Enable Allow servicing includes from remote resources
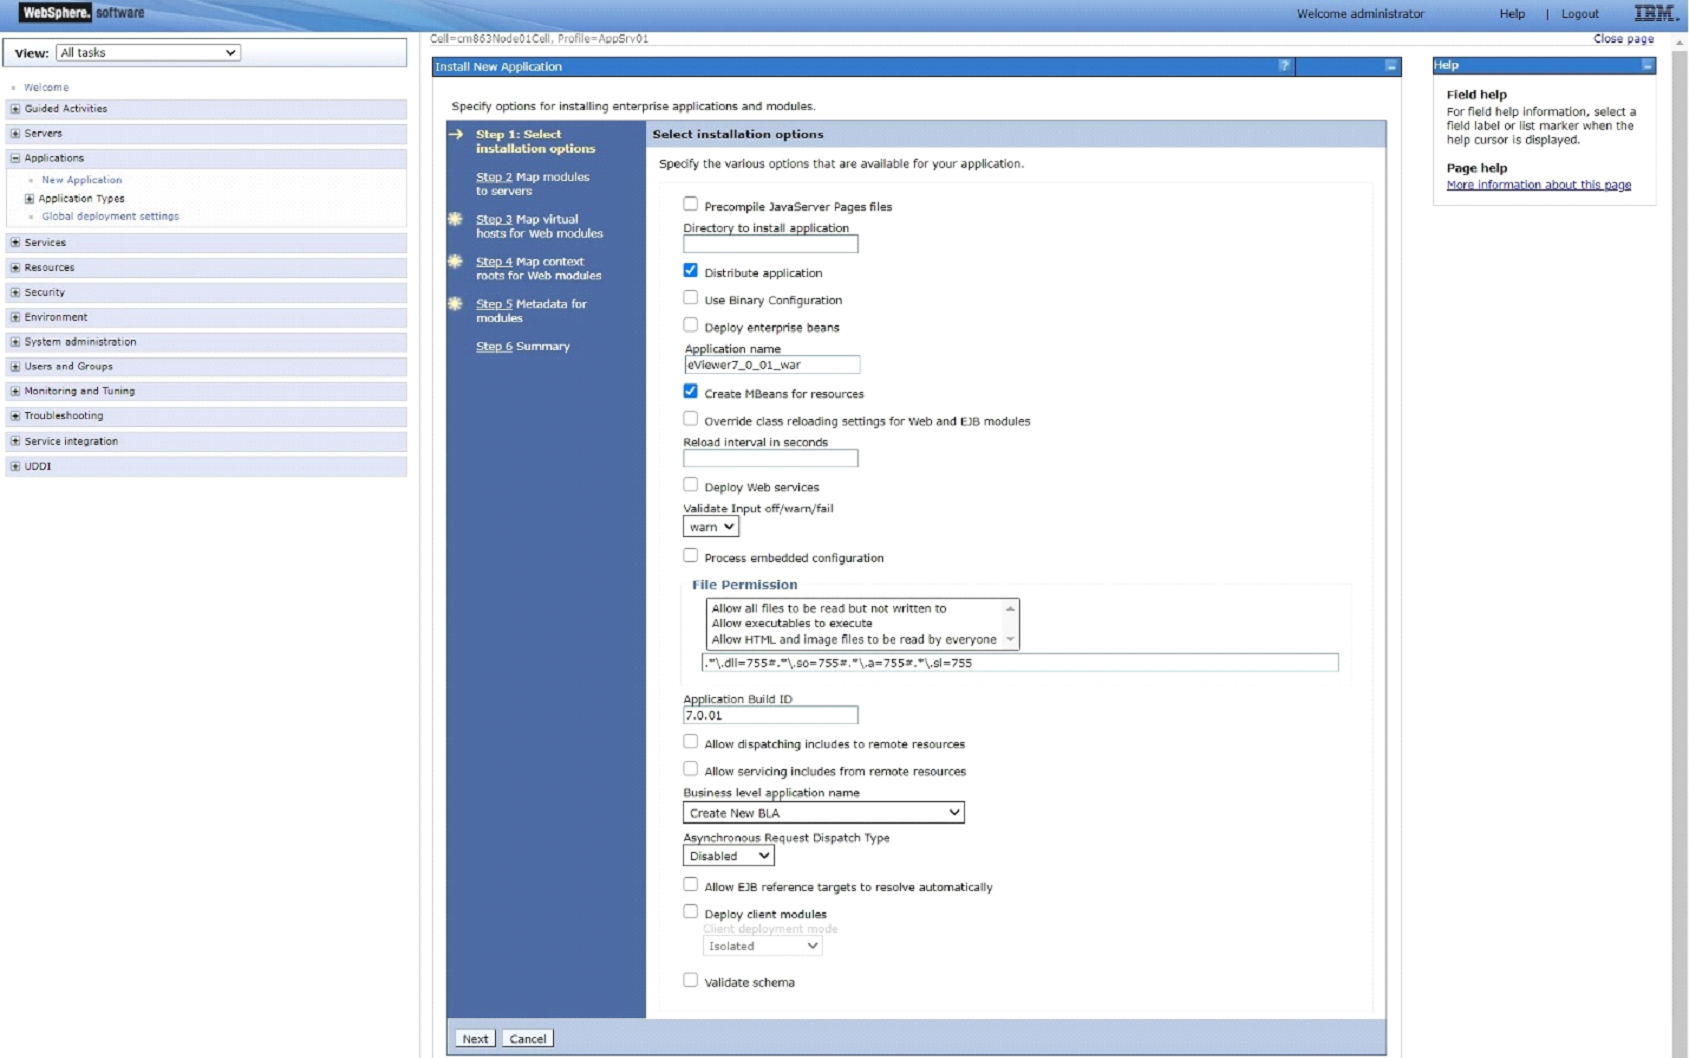1689x1058 pixels. (690, 769)
